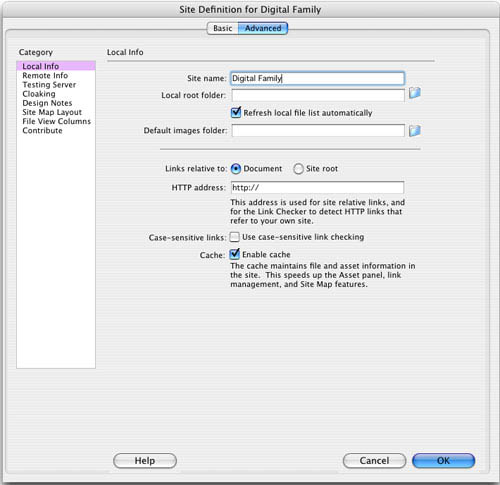Focus the HTTP address field
The image size is (500, 485).
pos(317,187)
